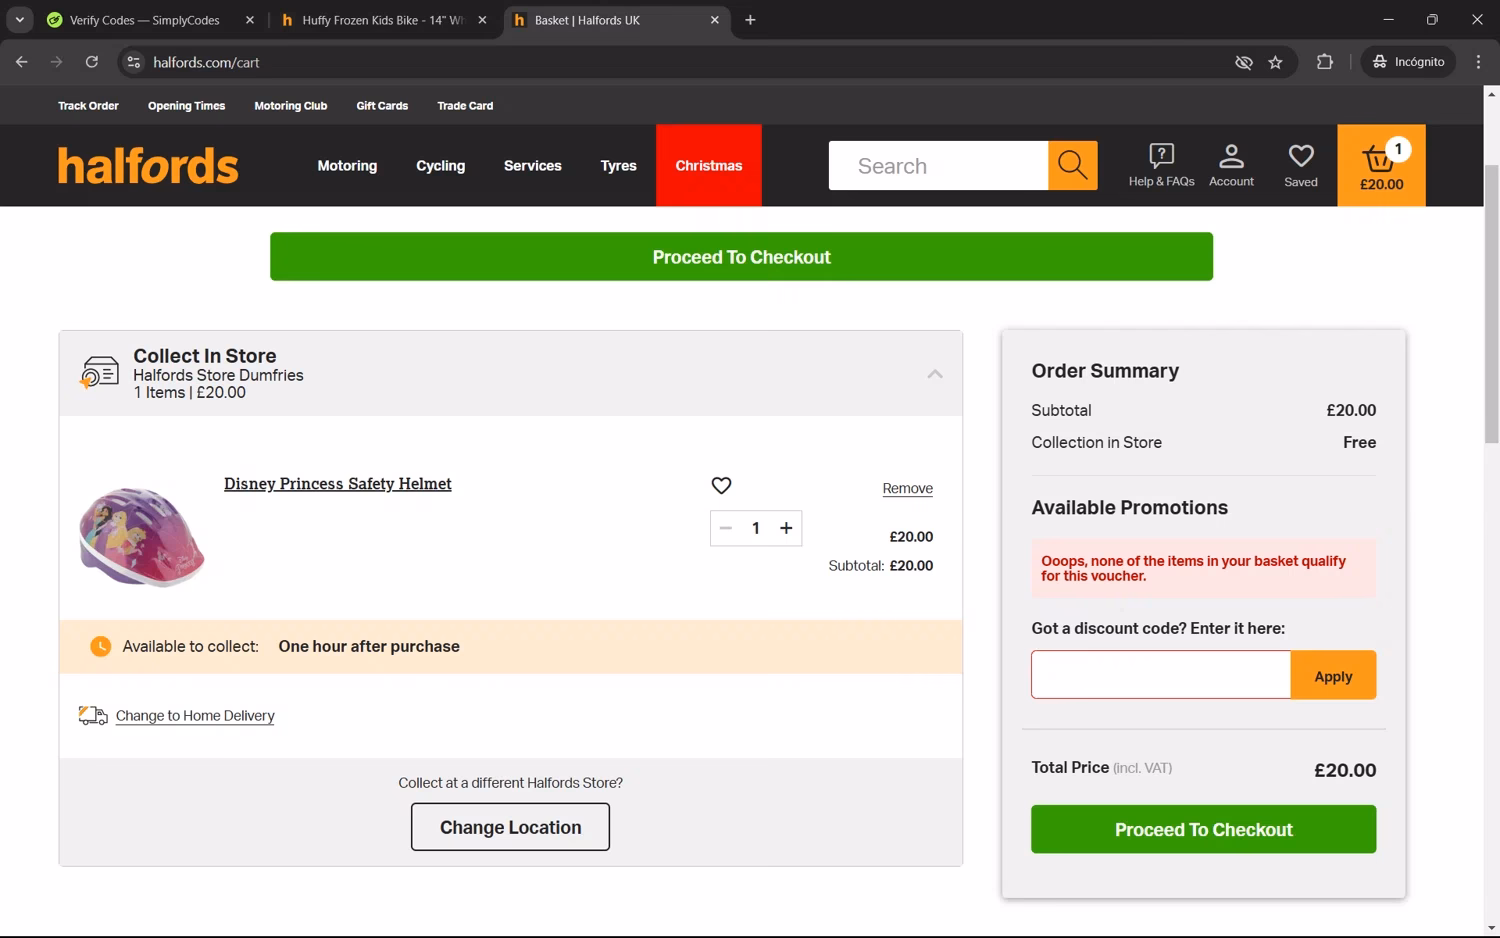Click the top Proceed To Checkout button
The width and height of the screenshot is (1500, 938).
[x=741, y=257]
